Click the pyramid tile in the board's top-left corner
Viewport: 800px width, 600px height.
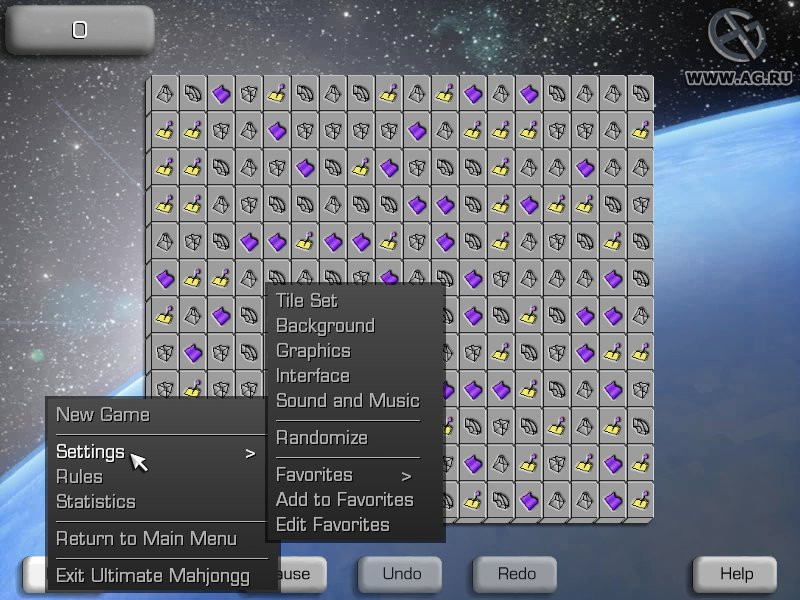pos(165,93)
